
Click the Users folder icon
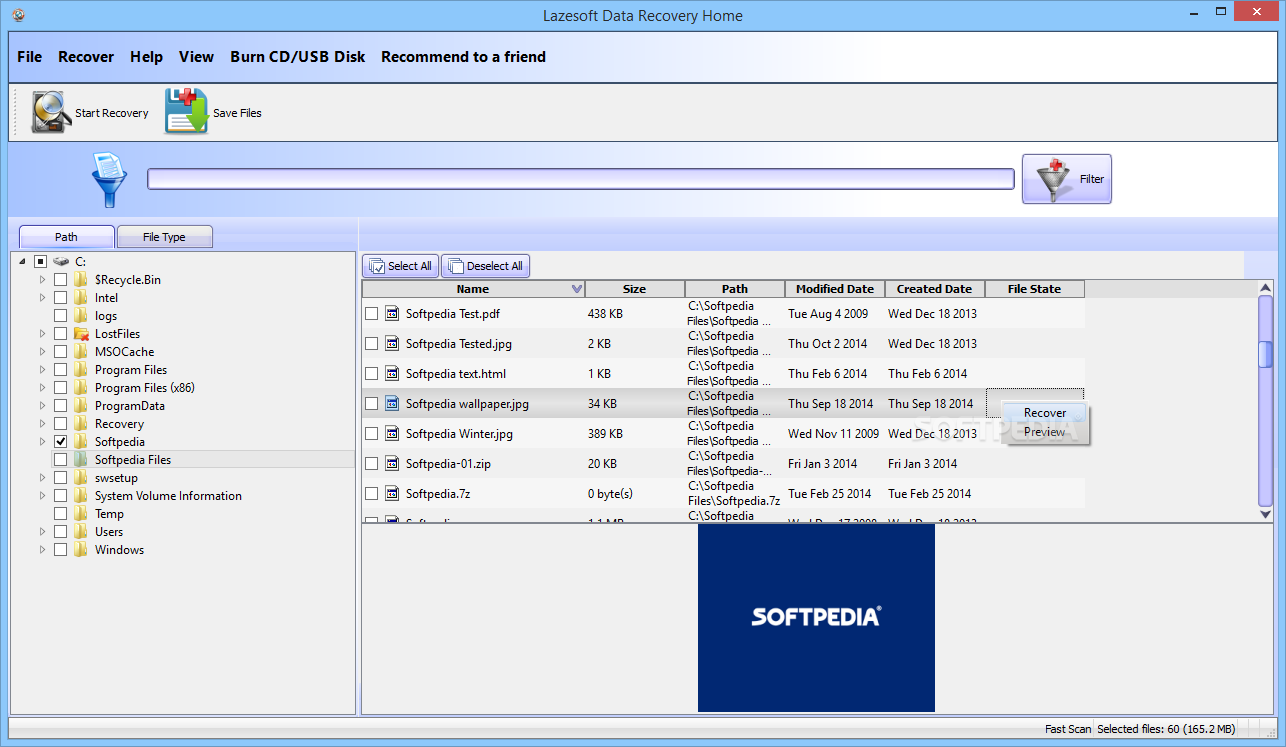(x=81, y=531)
